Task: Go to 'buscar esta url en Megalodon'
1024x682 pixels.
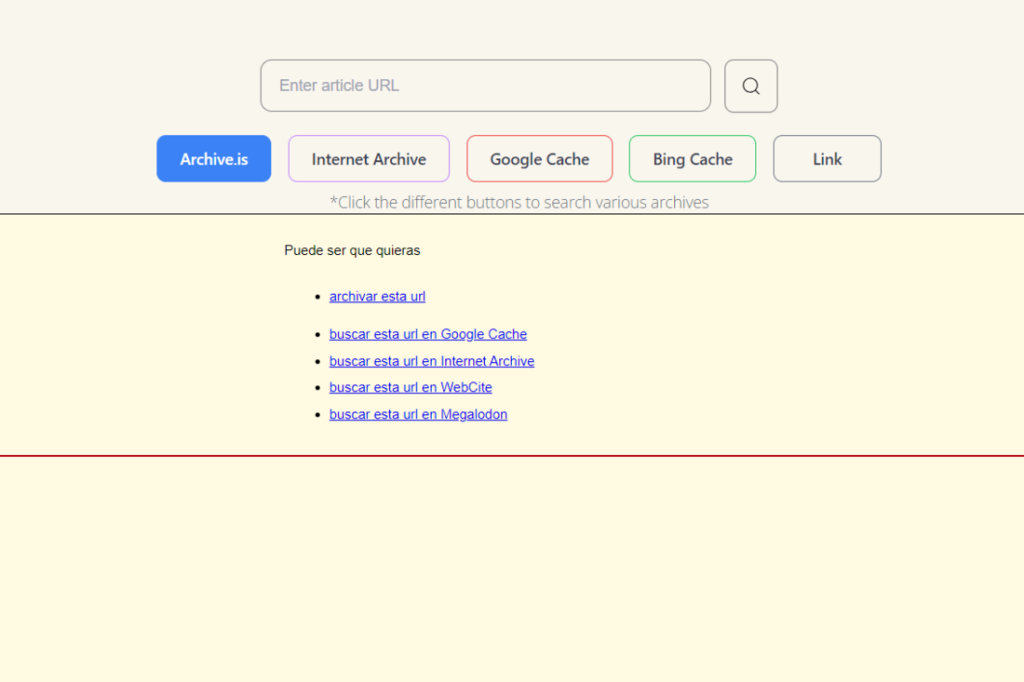Action: [418, 415]
